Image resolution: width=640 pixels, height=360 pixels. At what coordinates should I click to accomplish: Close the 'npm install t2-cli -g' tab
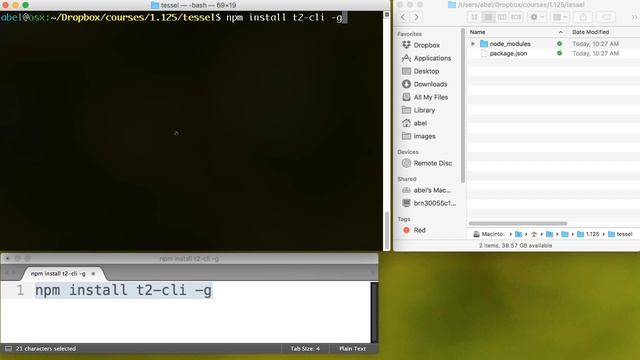(x=93, y=274)
